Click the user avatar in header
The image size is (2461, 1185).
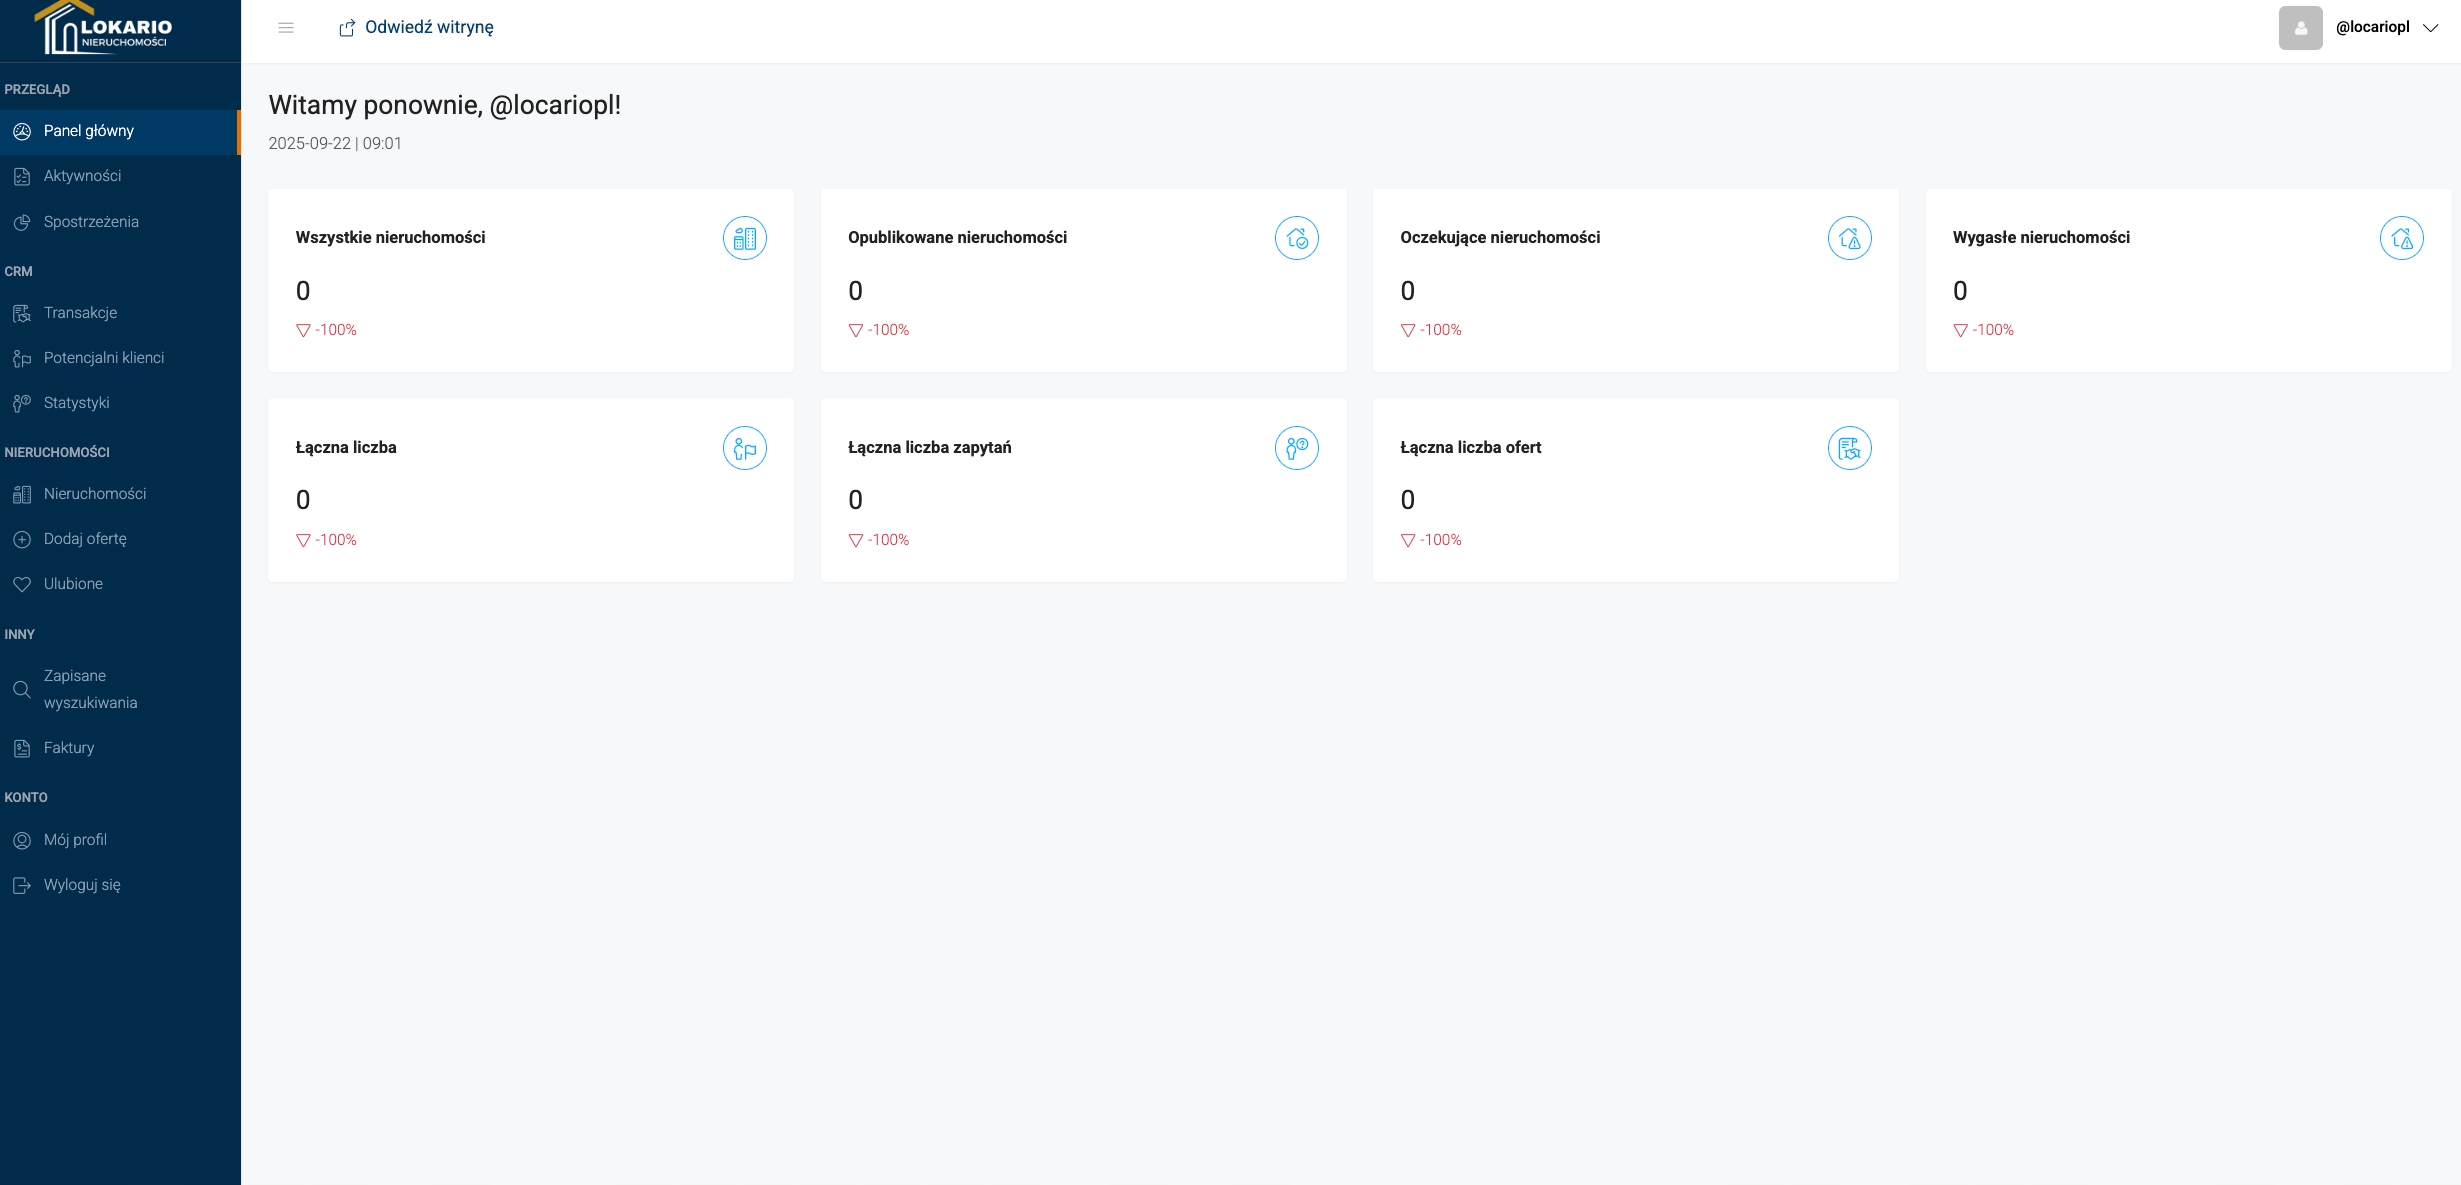pyautogui.click(x=2300, y=28)
